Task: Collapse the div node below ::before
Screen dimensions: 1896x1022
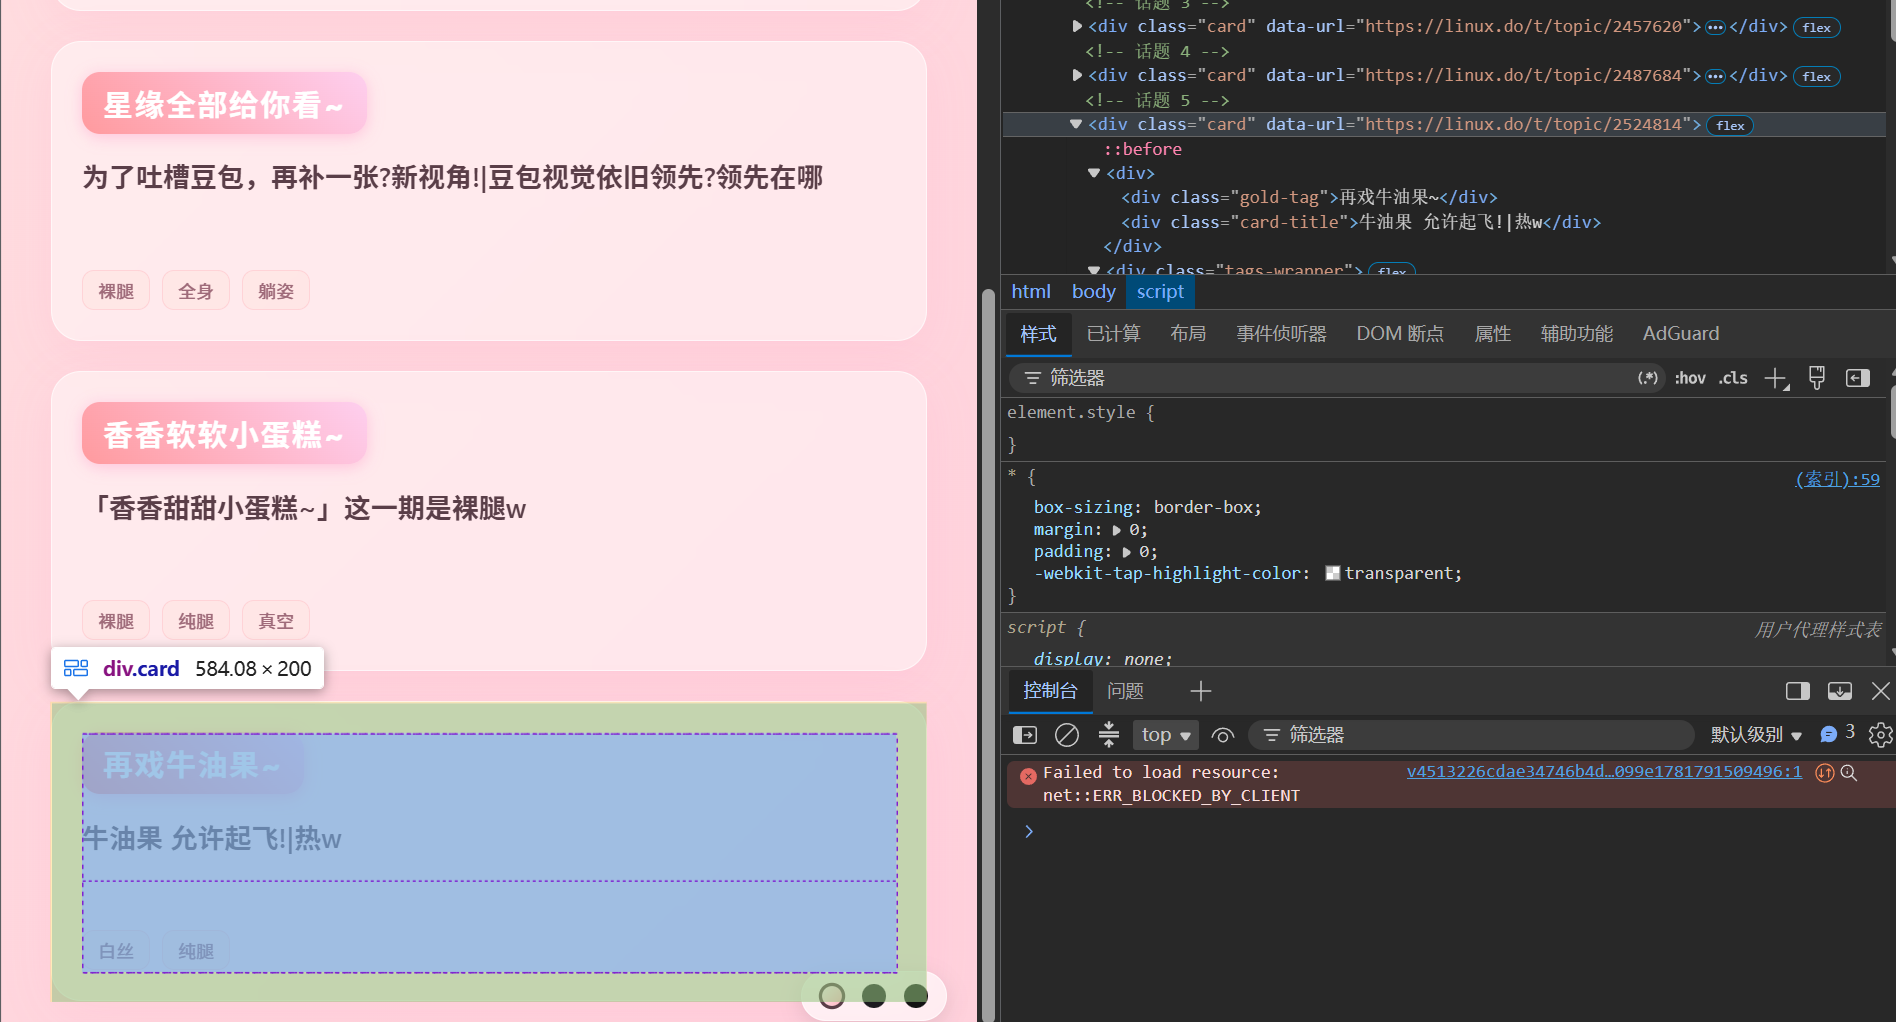Action: [1094, 173]
